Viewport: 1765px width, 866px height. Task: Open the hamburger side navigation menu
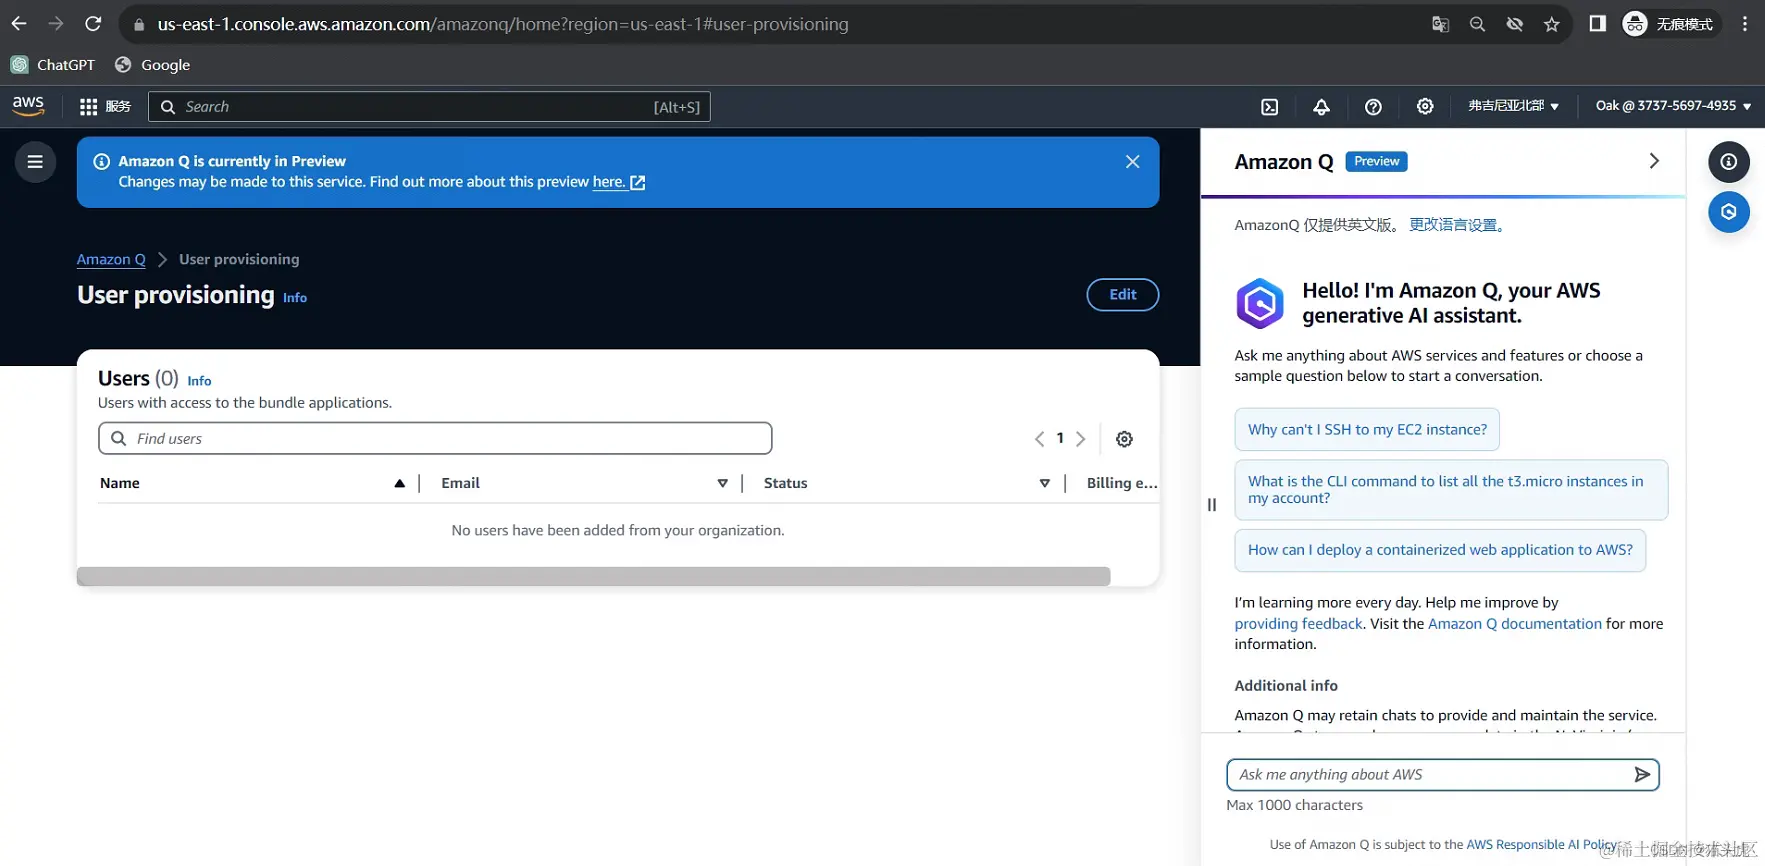point(35,162)
